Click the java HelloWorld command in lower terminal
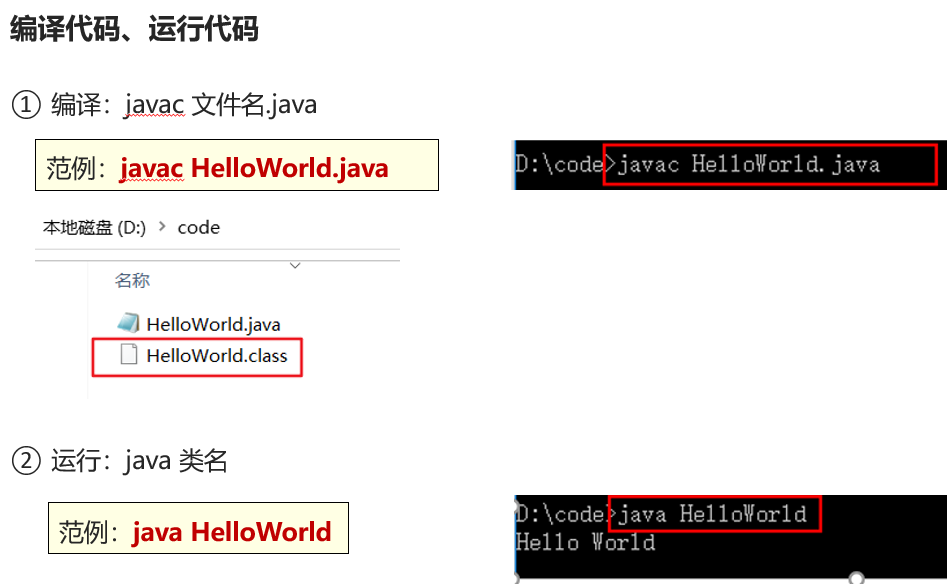Image resolution: width=947 pixels, height=584 pixels. click(713, 514)
